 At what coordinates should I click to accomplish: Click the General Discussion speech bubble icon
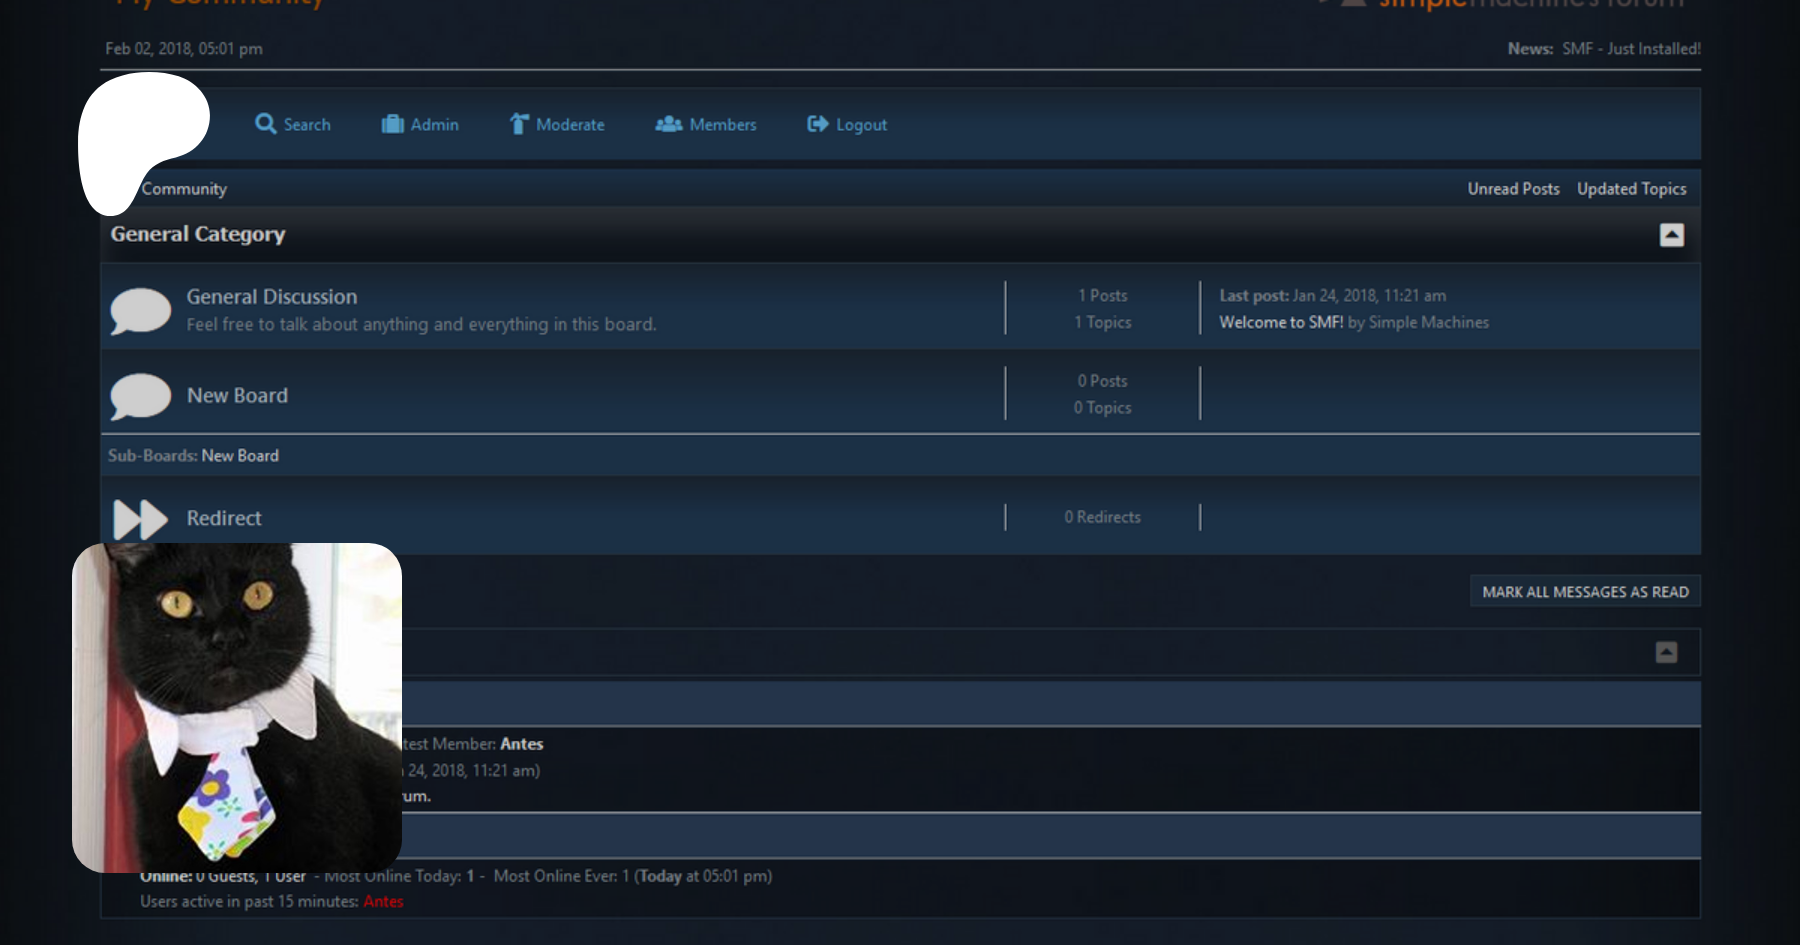(140, 311)
